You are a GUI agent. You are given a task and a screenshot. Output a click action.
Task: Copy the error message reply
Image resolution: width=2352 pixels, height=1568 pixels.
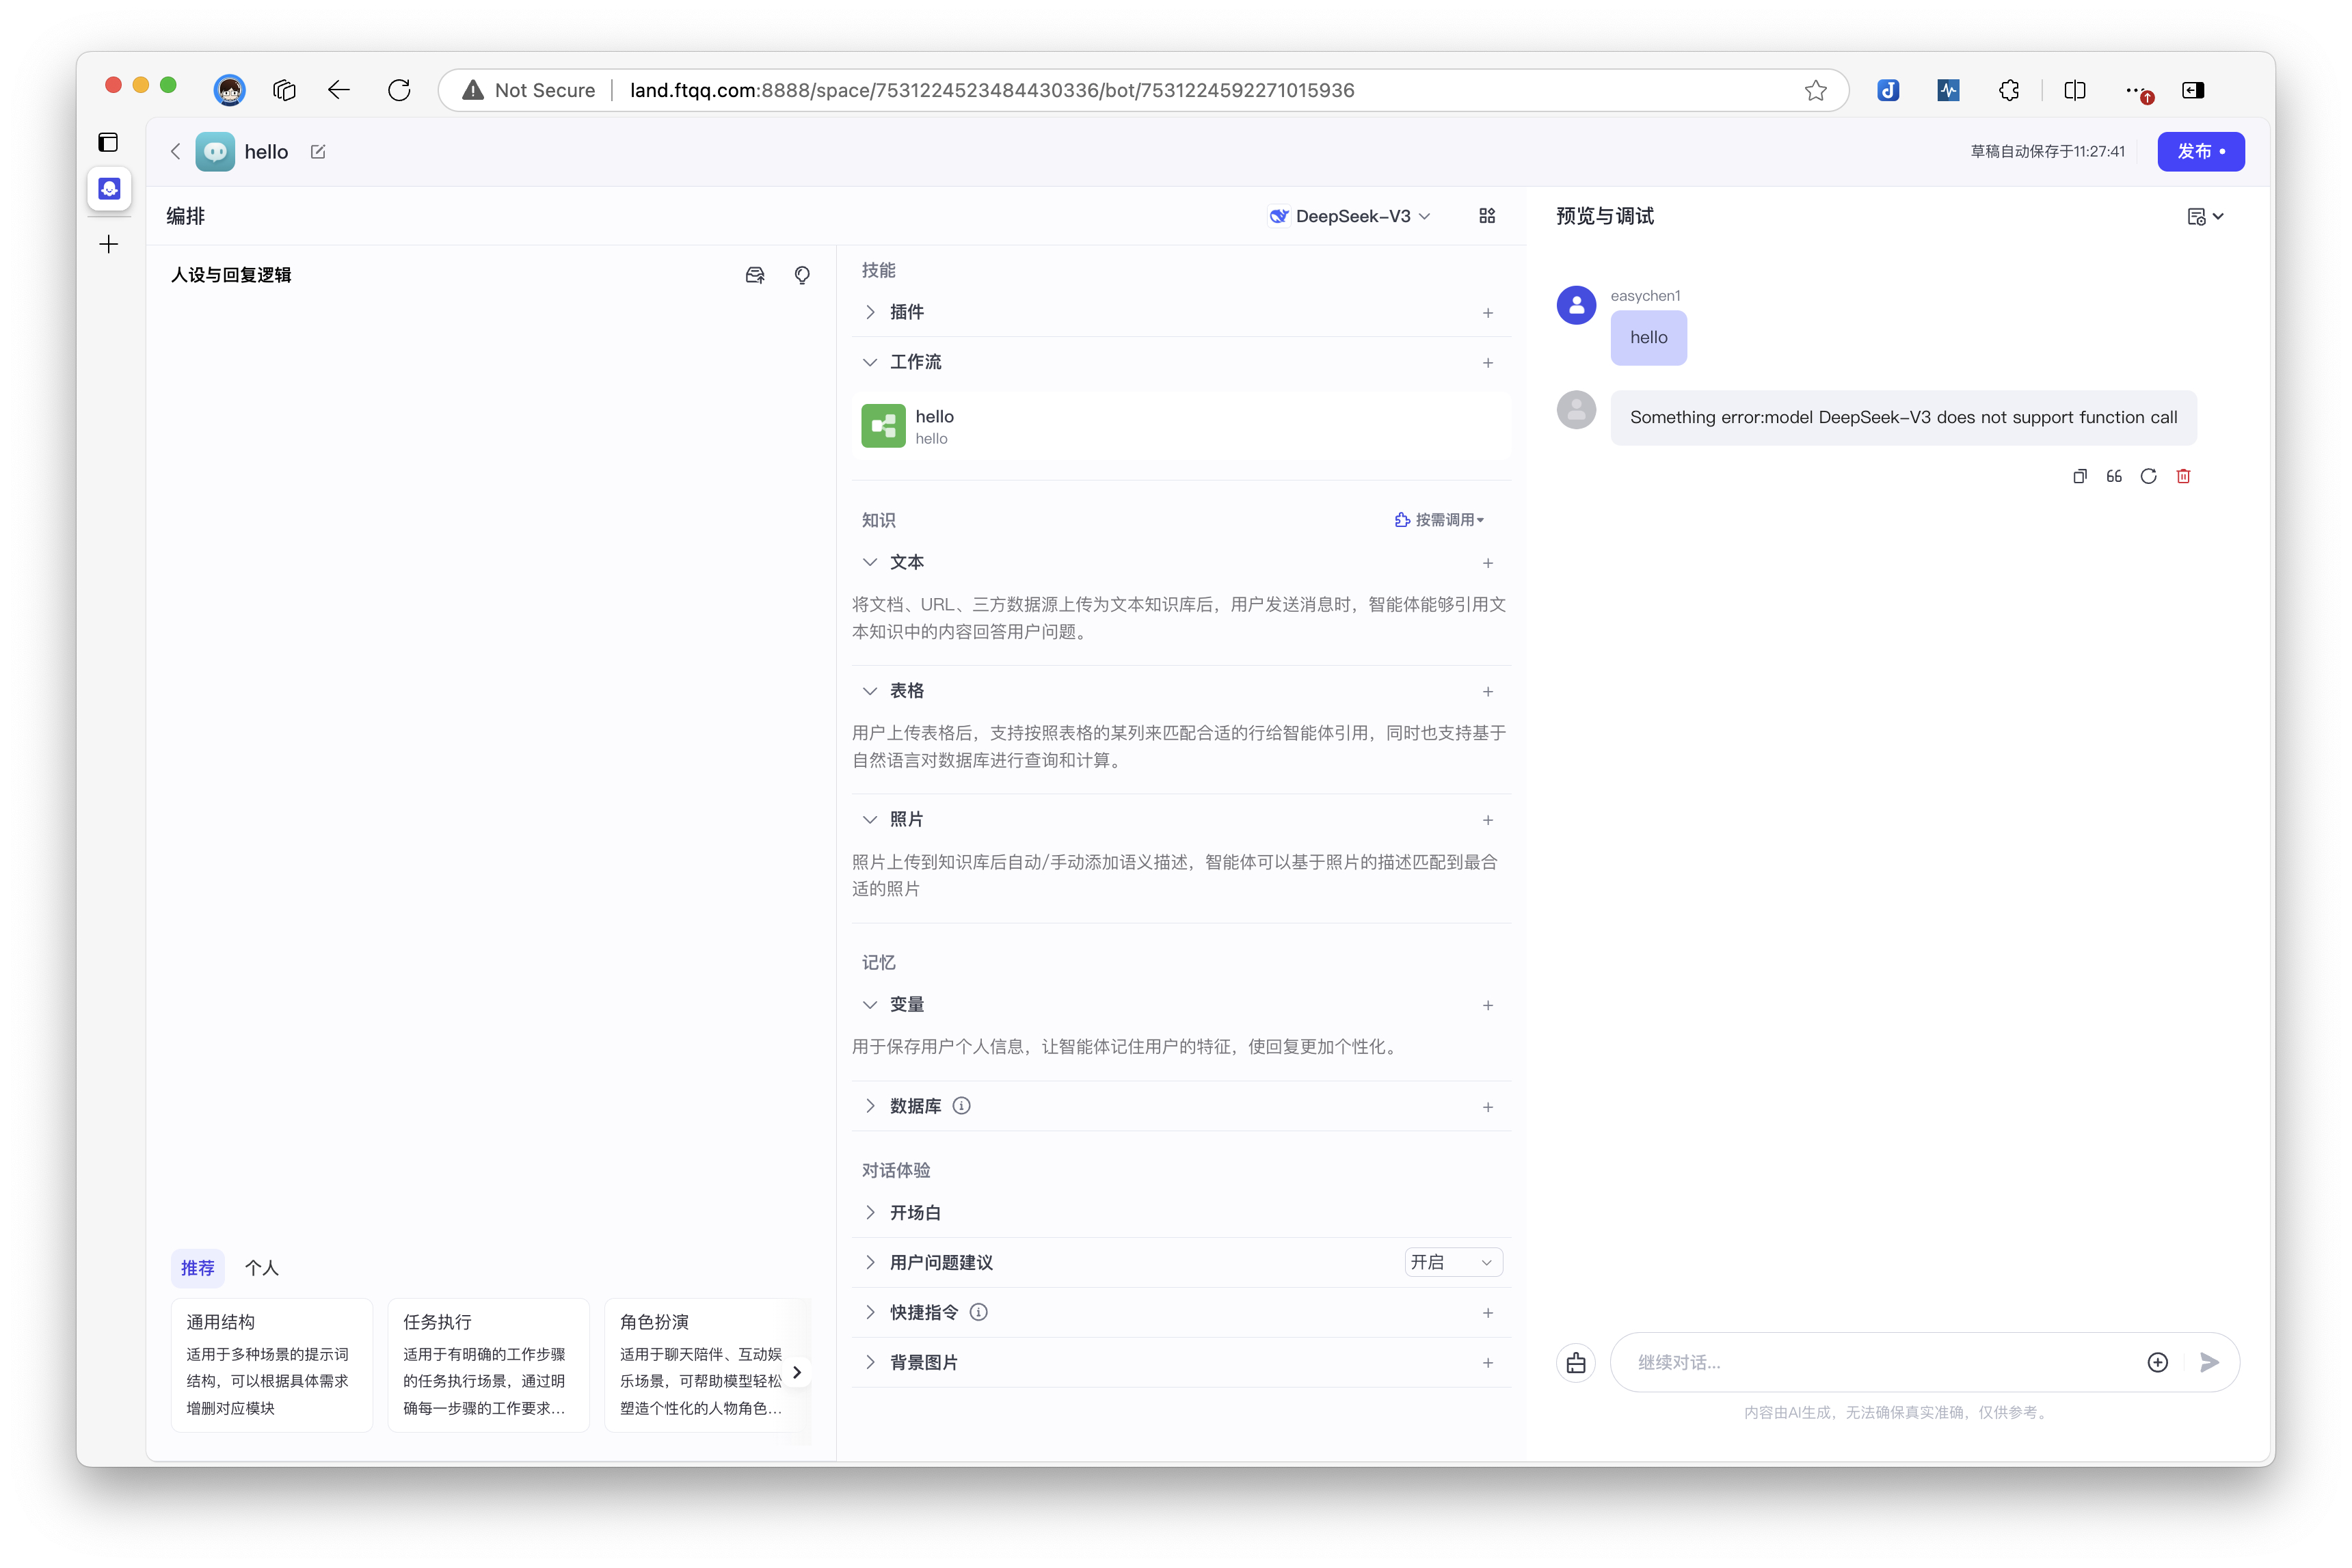pos(2080,476)
